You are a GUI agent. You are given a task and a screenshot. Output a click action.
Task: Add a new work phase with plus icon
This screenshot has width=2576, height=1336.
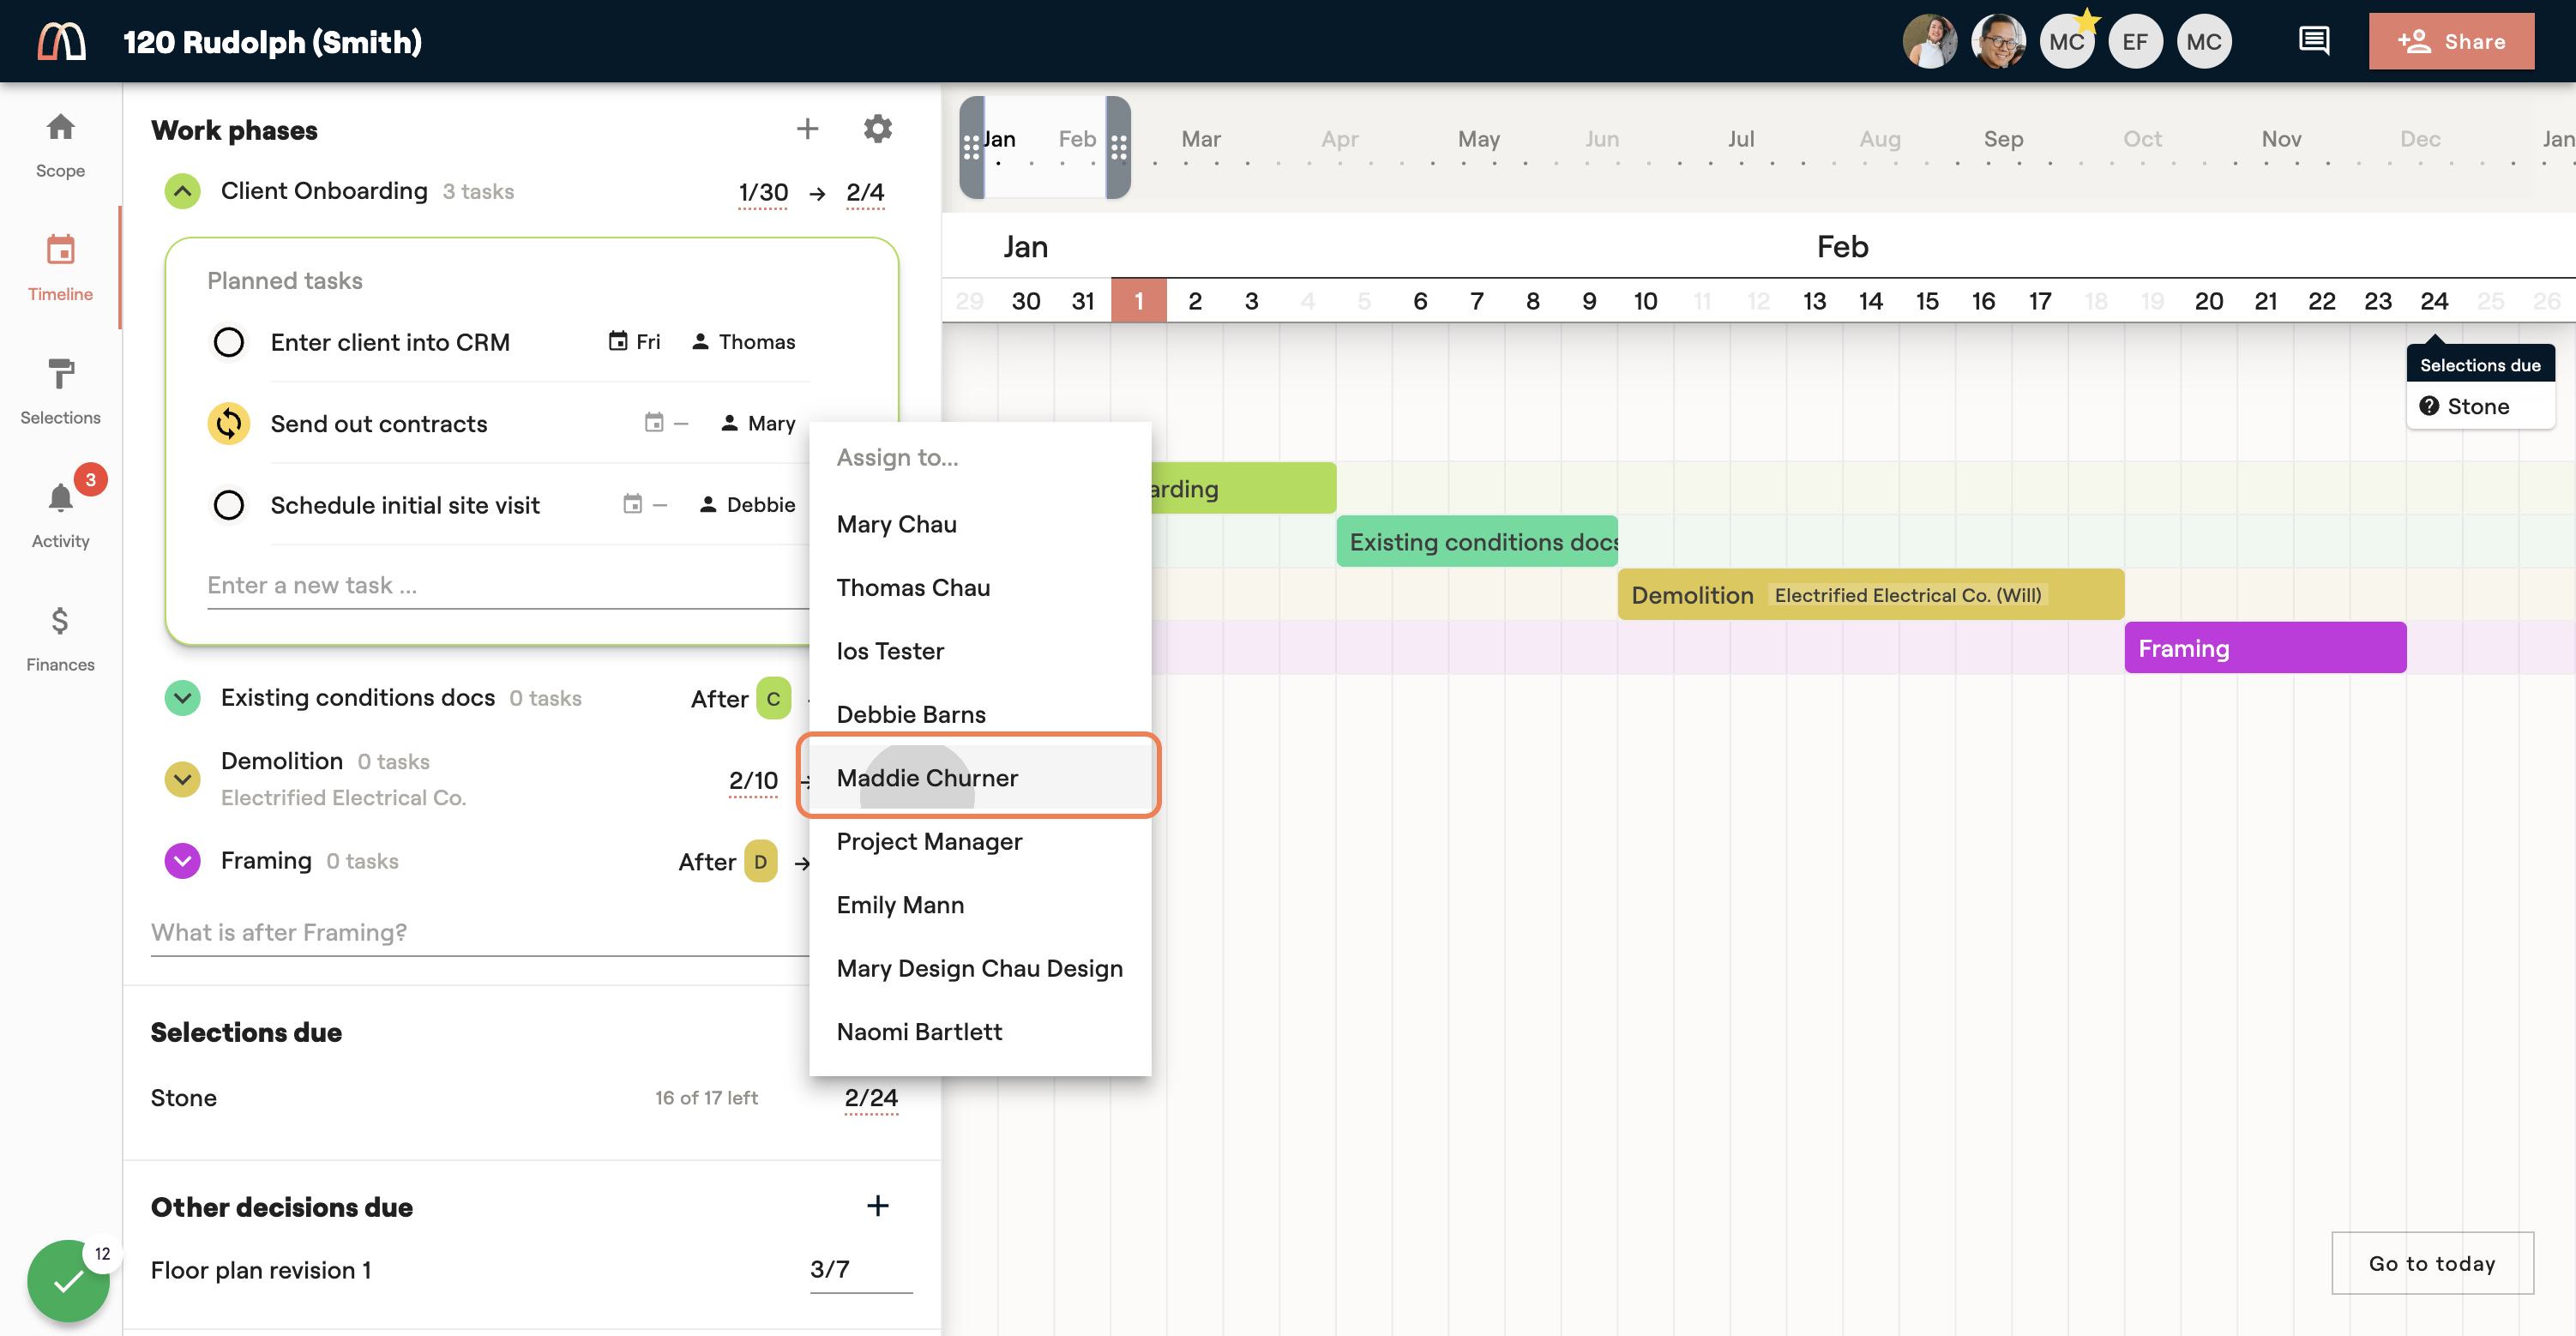point(807,129)
